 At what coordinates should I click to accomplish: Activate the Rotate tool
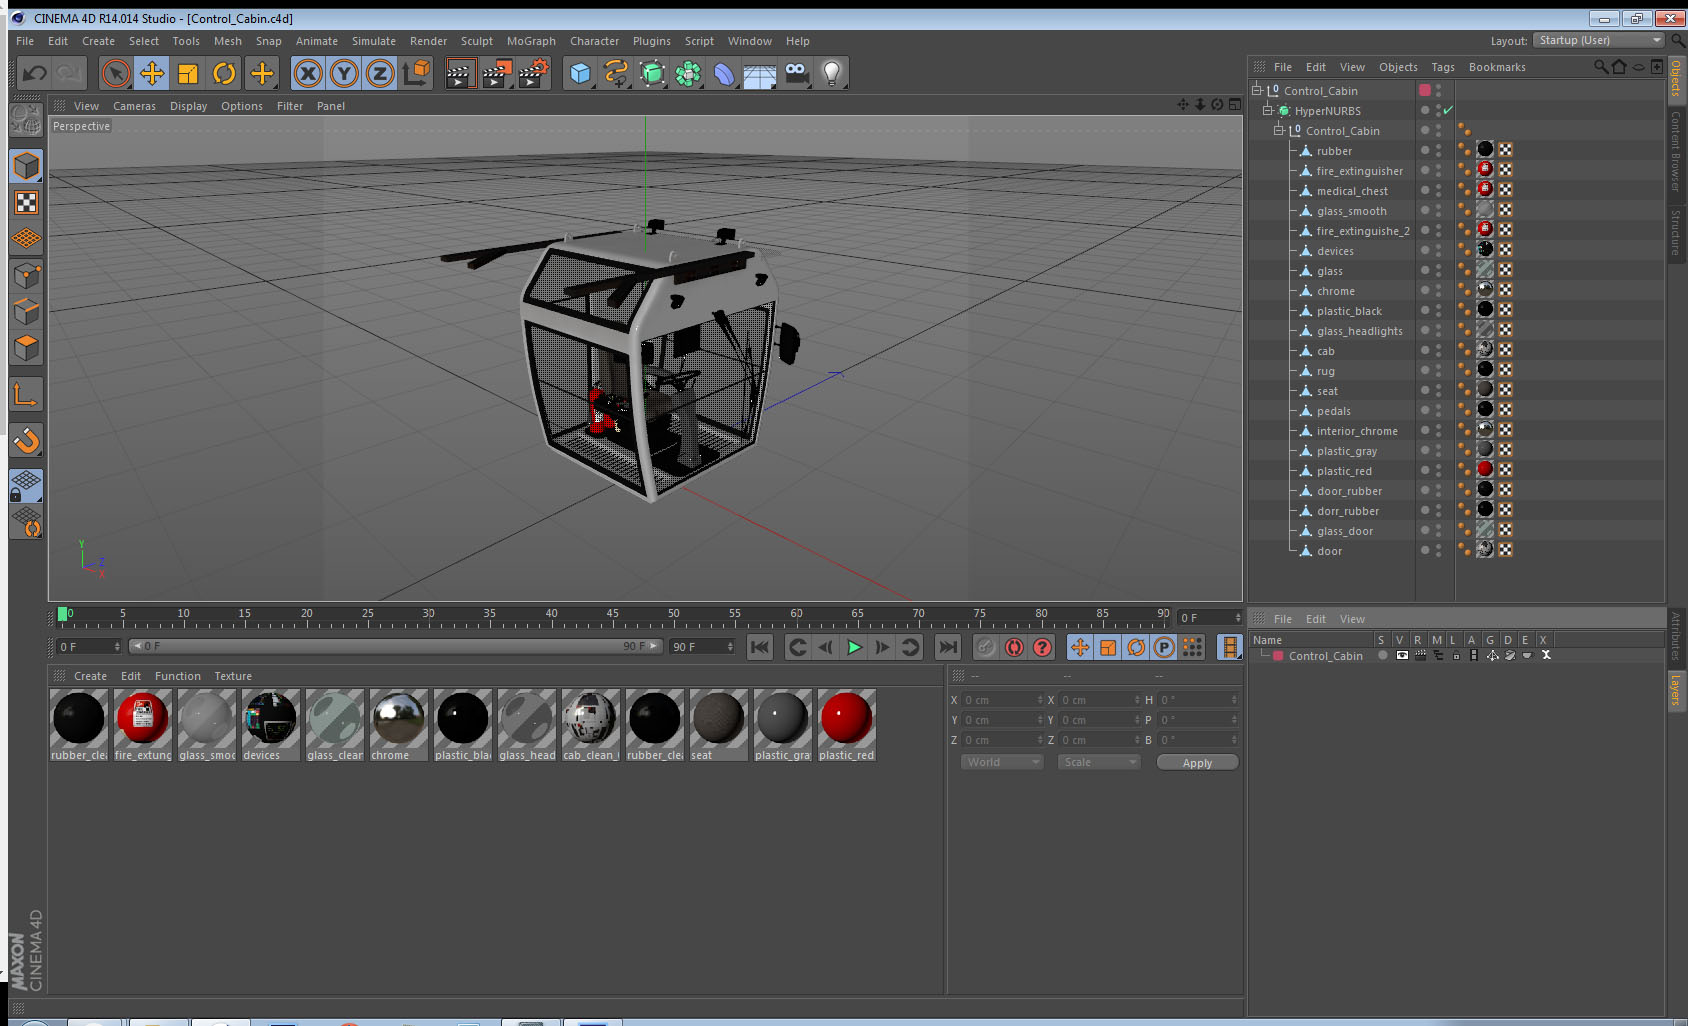(x=224, y=73)
